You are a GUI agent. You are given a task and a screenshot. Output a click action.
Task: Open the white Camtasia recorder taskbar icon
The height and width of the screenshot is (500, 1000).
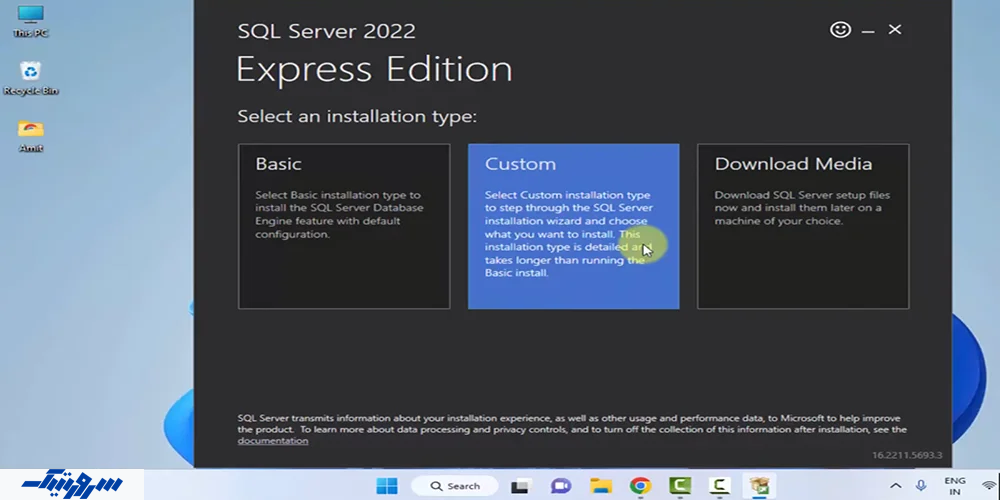[x=719, y=486]
